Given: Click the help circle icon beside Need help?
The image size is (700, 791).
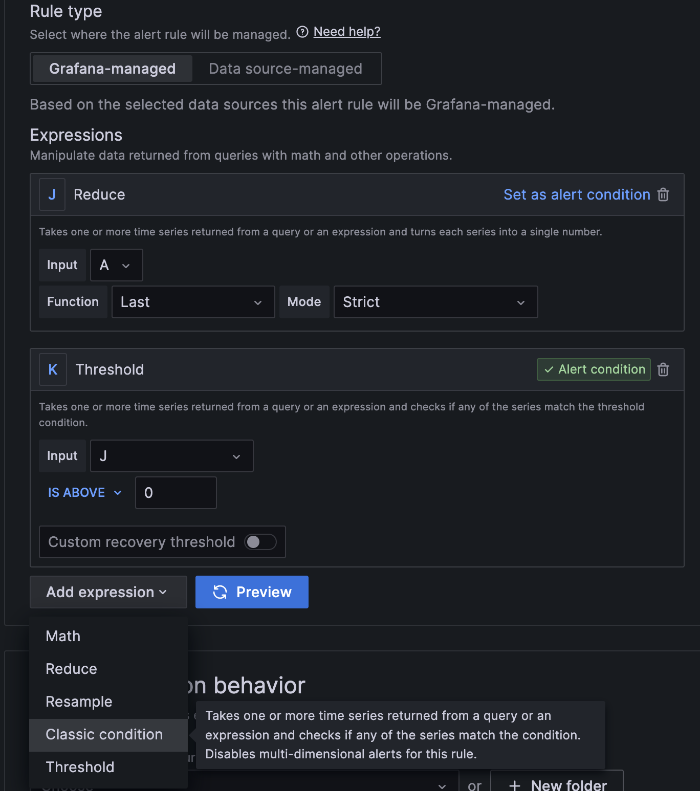Looking at the screenshot, I should (302, 32).
